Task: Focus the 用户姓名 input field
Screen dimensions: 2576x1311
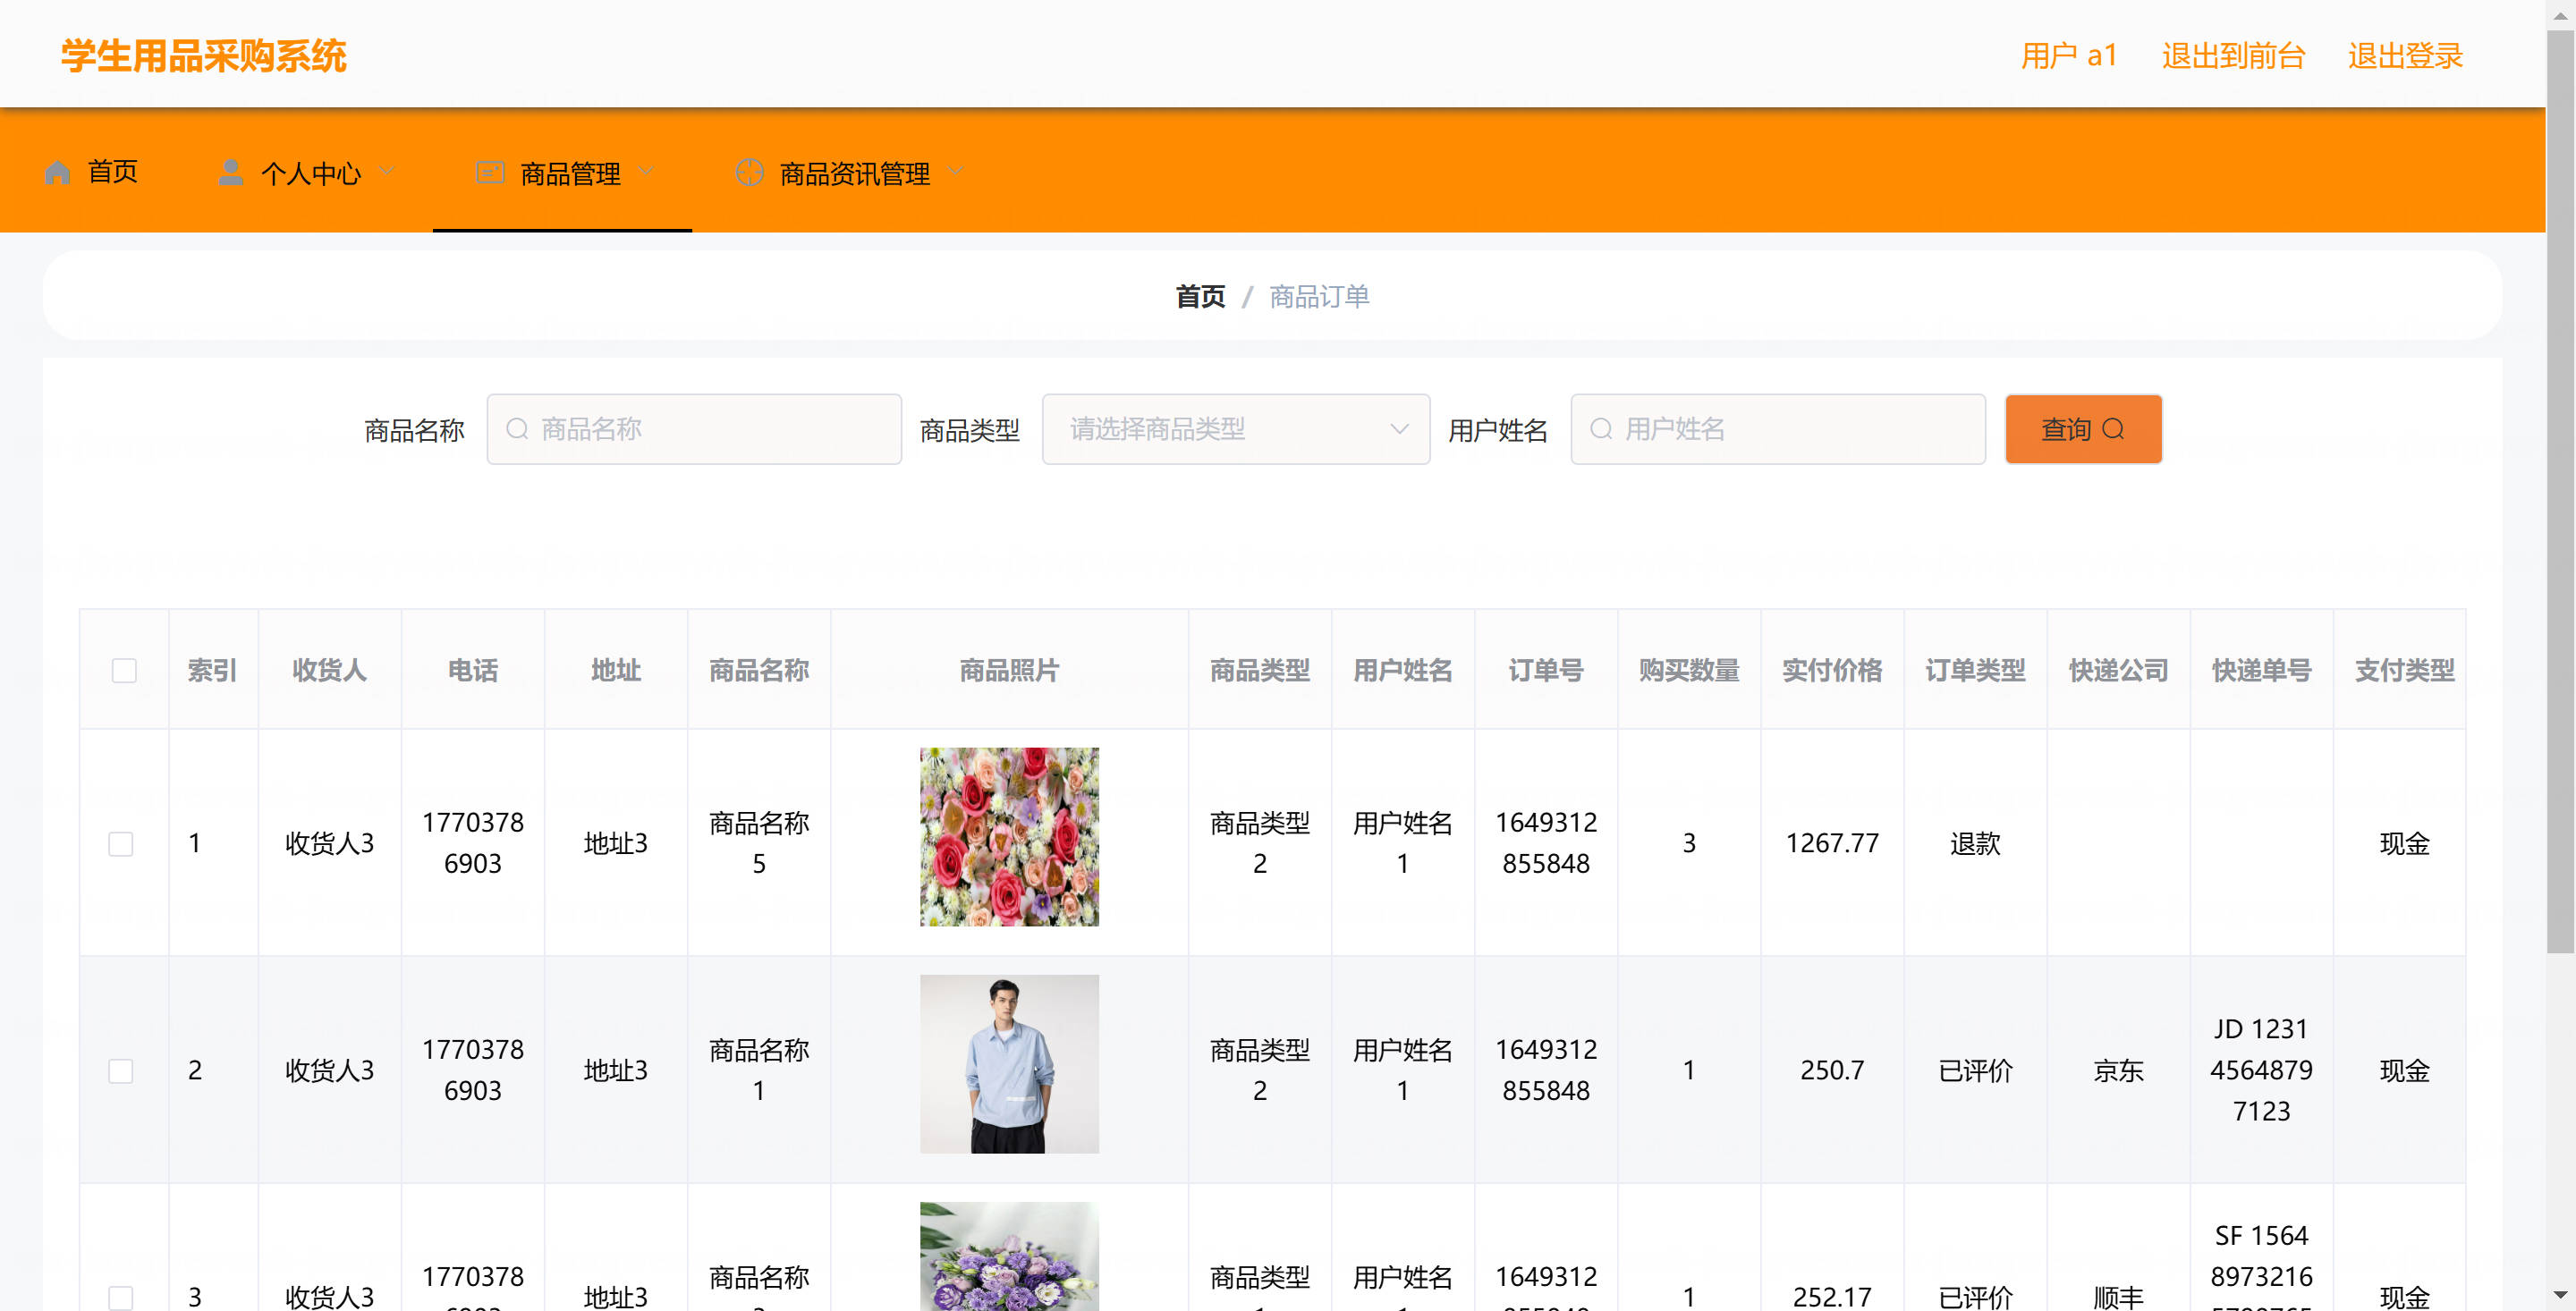Action: click(1778, 429)
